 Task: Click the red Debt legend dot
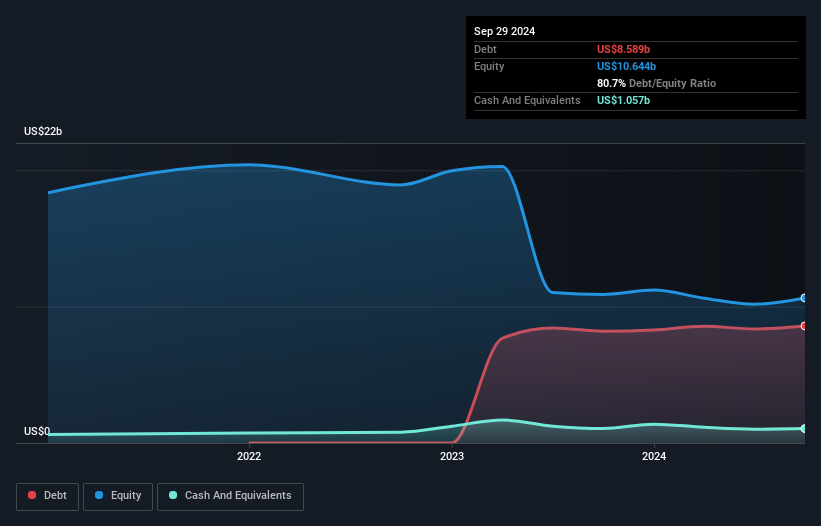click(32, 495)
